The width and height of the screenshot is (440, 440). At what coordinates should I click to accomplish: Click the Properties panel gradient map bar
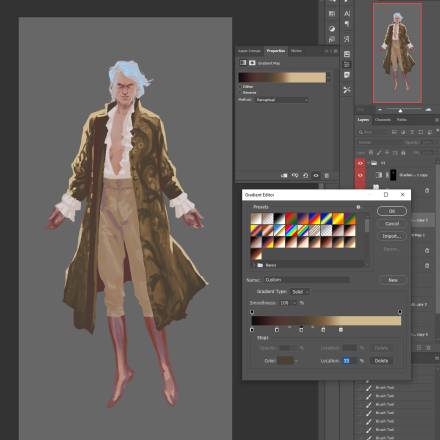[282, 77]
